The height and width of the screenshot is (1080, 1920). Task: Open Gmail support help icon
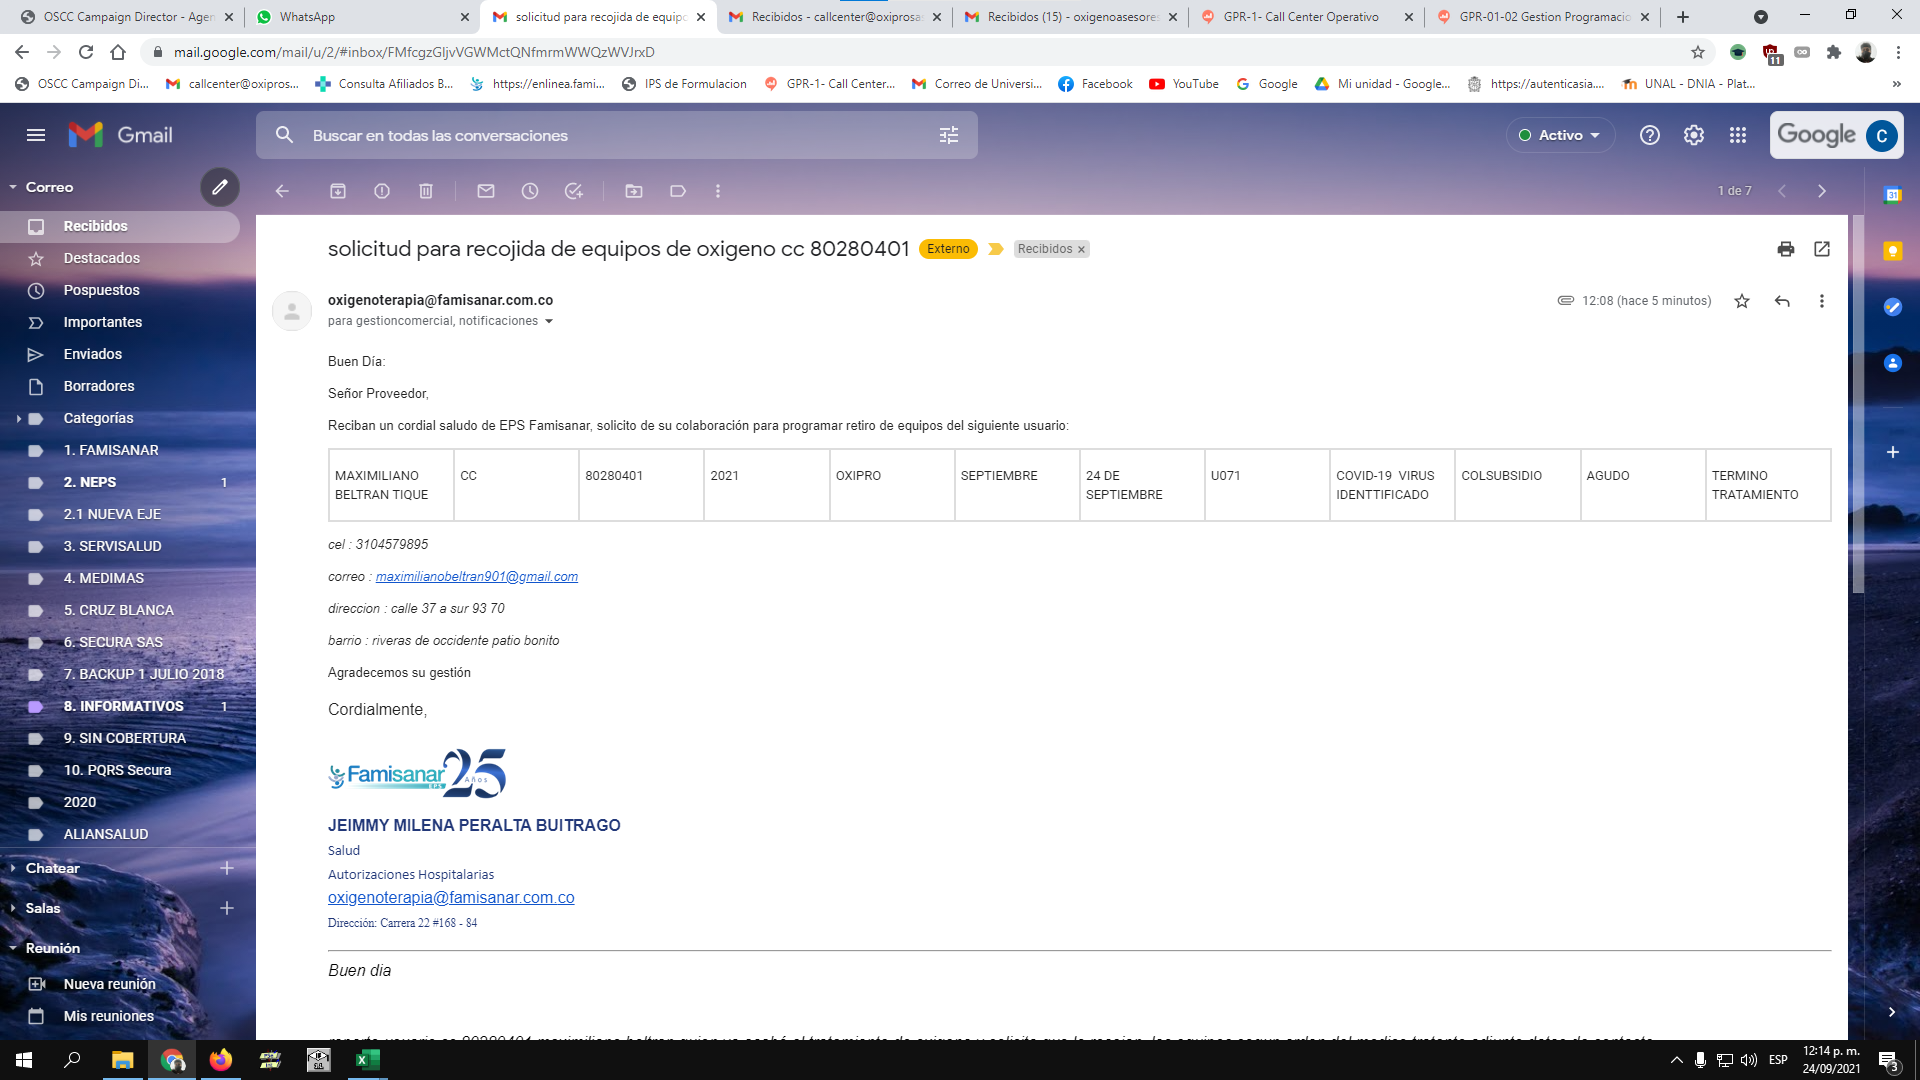(1650, 135)
